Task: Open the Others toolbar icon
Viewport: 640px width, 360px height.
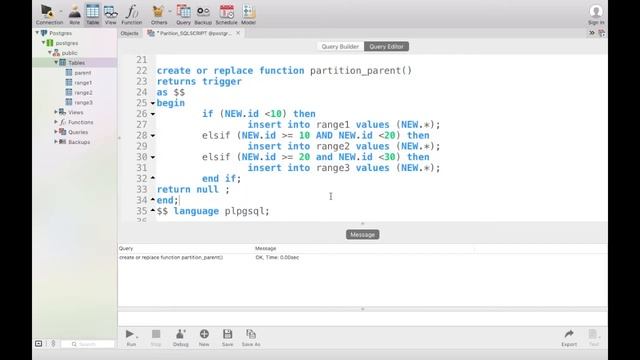Action: click(x=158, y=12)
